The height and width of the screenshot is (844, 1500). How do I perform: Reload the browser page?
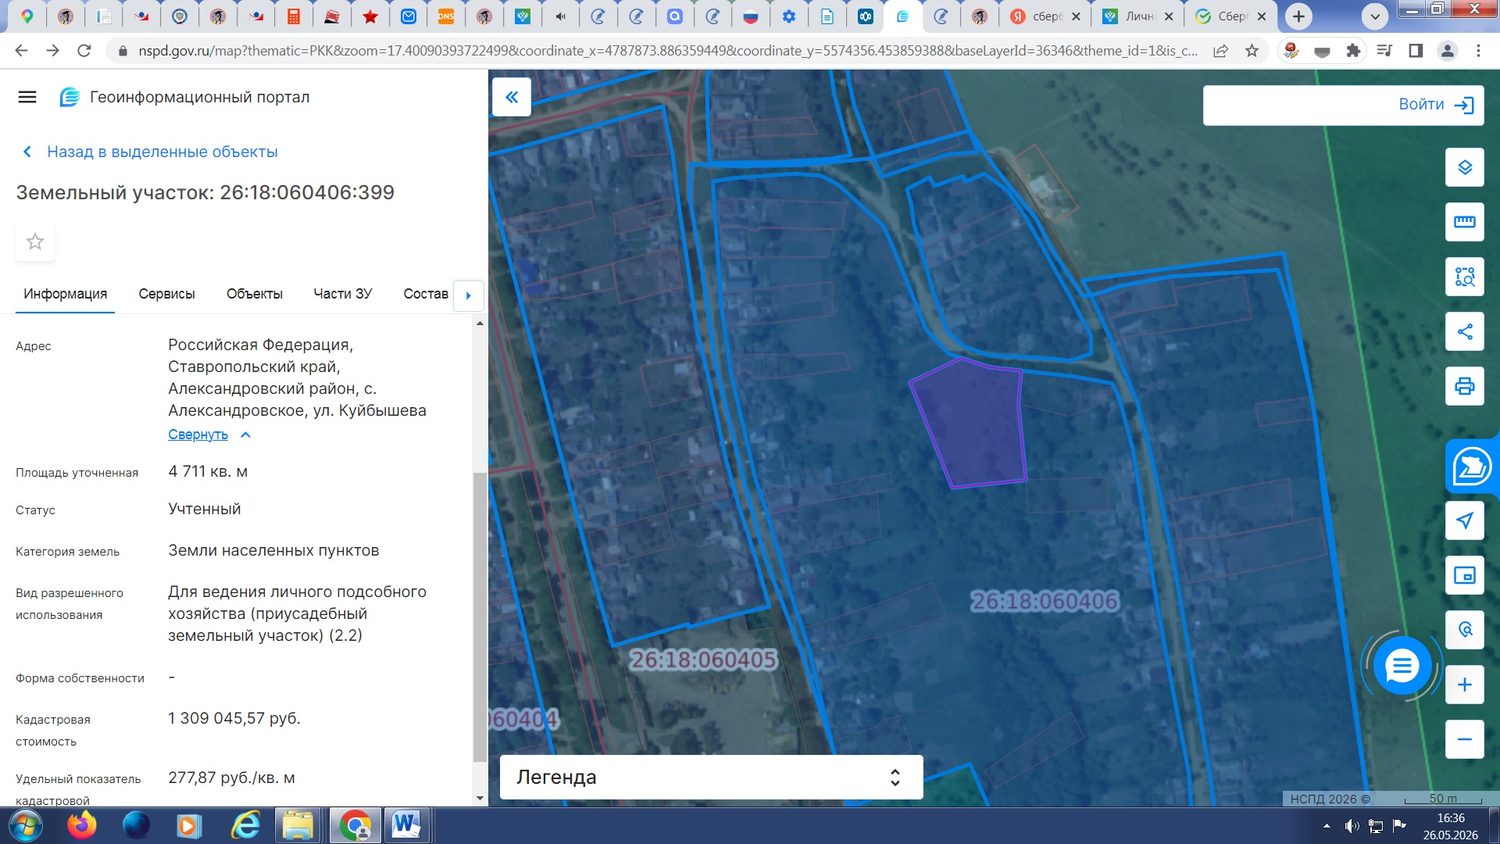coord(84,51)
